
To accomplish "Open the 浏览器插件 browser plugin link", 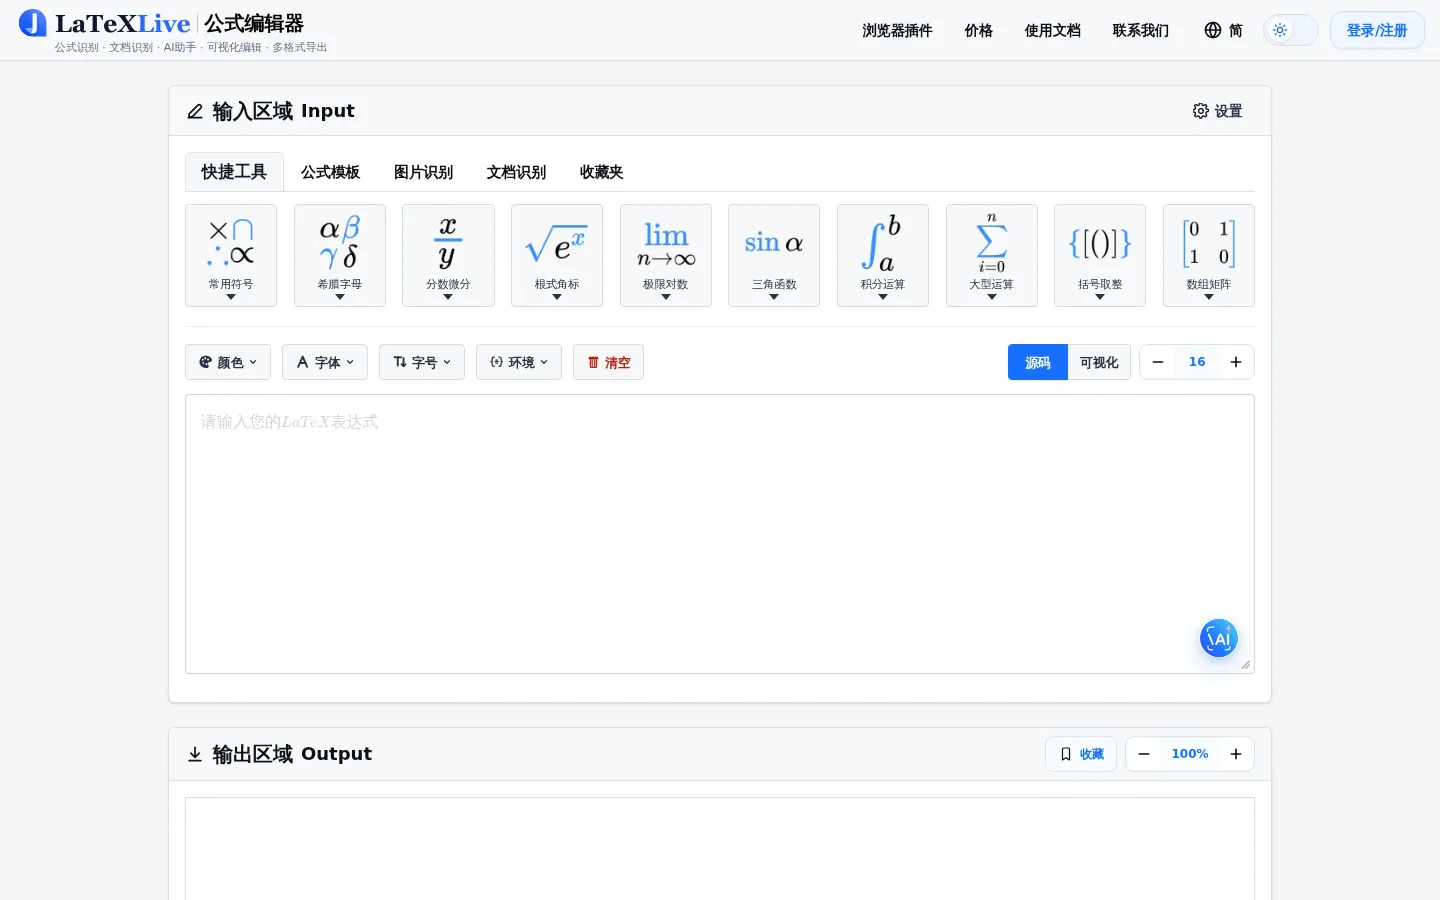I will click(x=897, y=31).
